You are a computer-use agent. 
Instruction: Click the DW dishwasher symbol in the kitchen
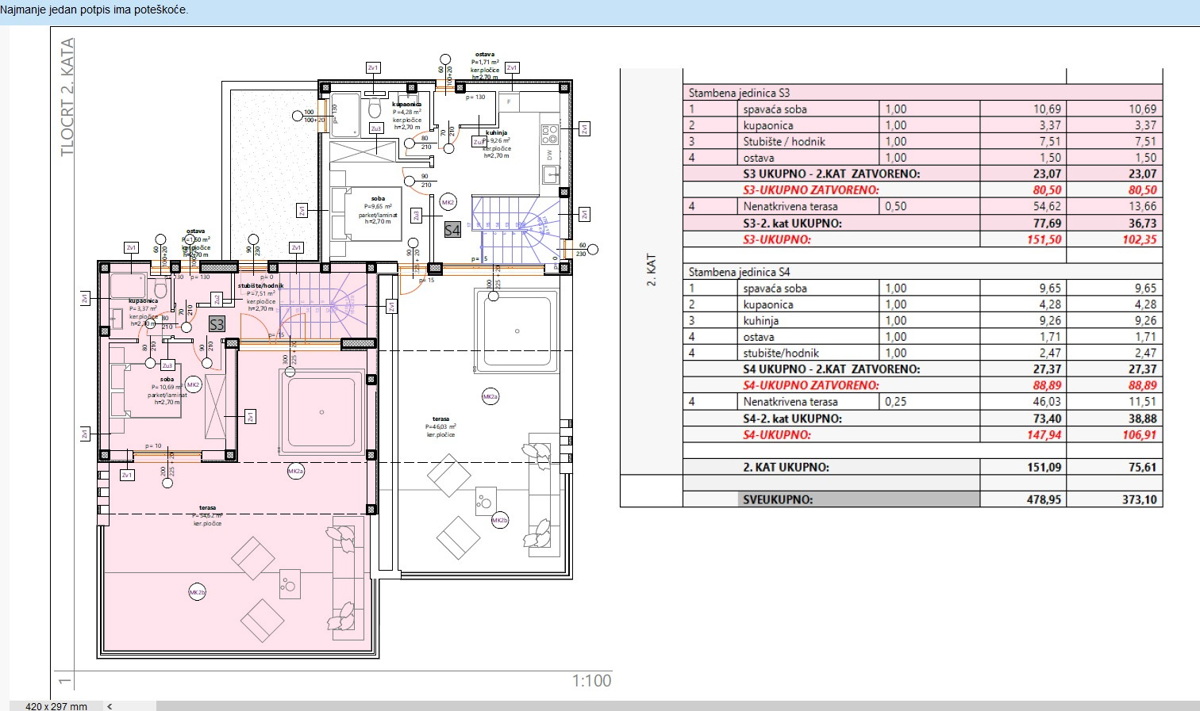coord(551,155)
